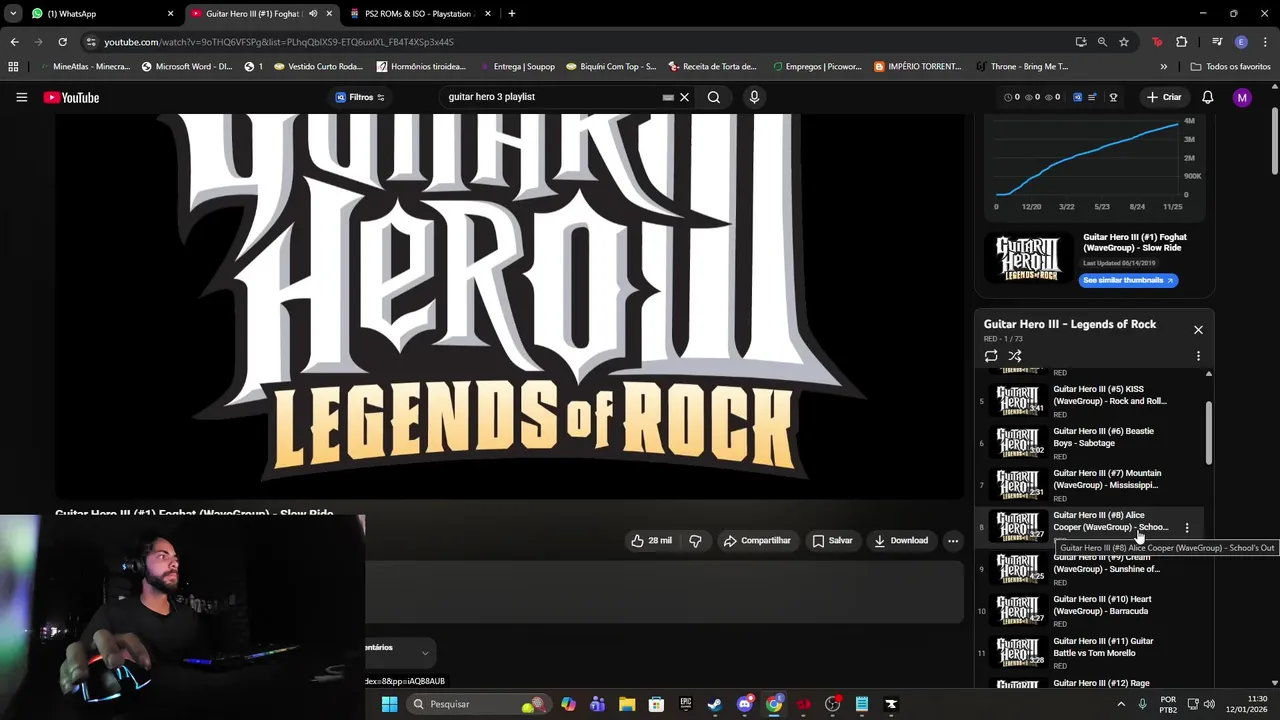Open IMPÉRIO TORRENT bookmark
Viewport: 1280px width, 720px height.
[x=917, y=67]
